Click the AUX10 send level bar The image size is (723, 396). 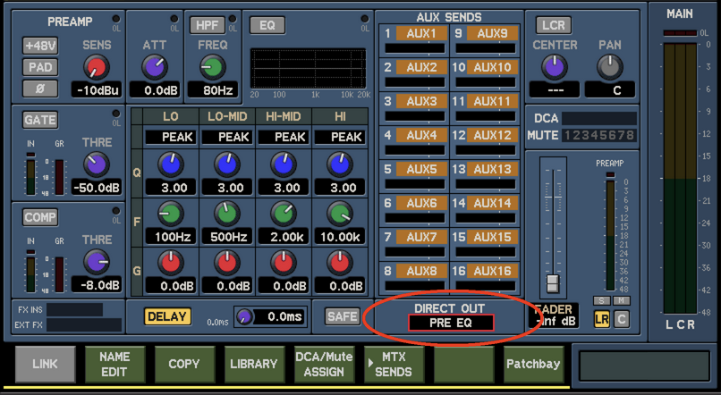(x=485, y=82)
